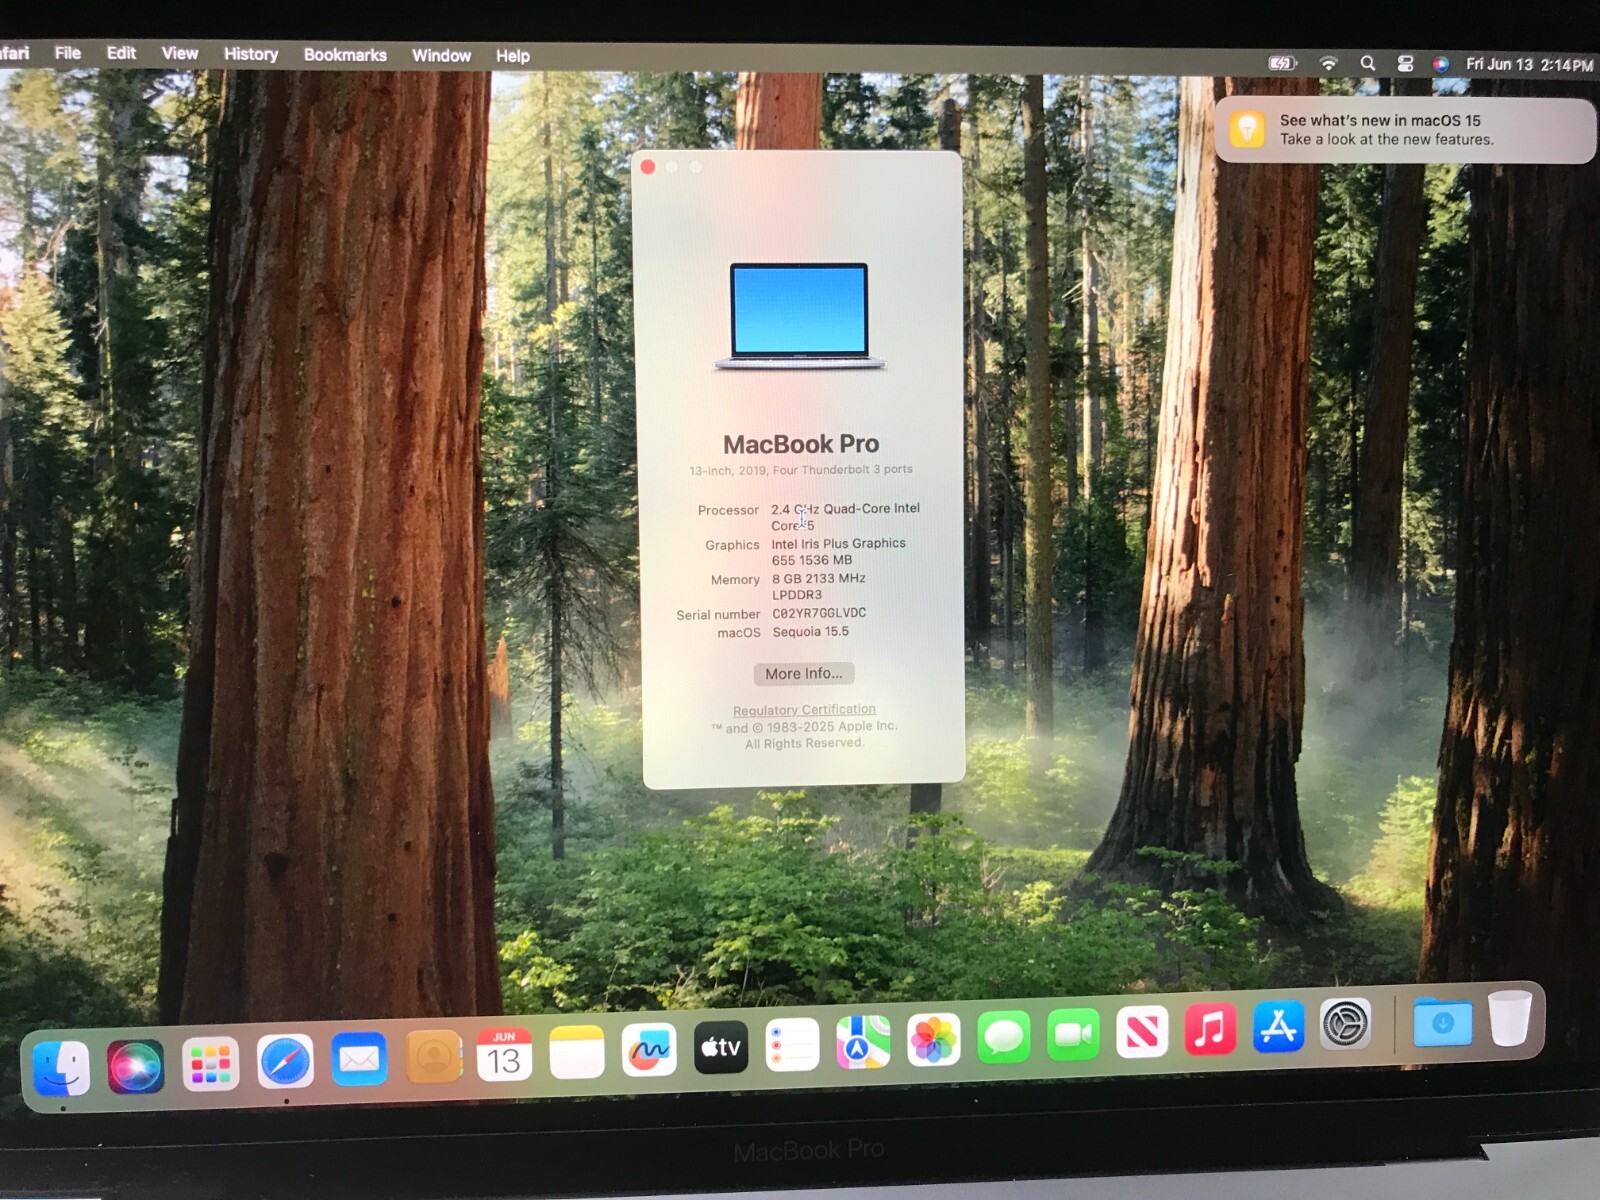Open the Photos app
This screenshot has width=1600, height=1200.
[933, 1040]
